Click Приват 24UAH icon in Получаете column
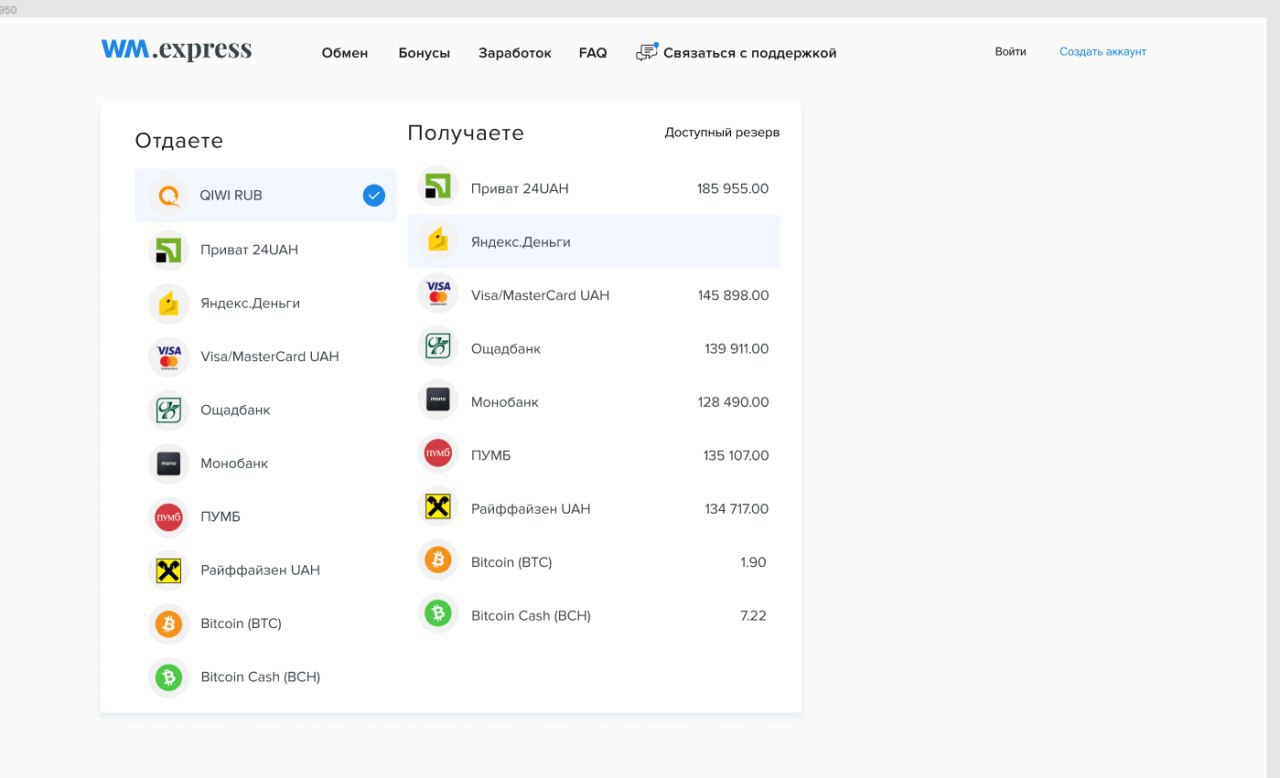The image size is (1280, 778). pos(438,188)
